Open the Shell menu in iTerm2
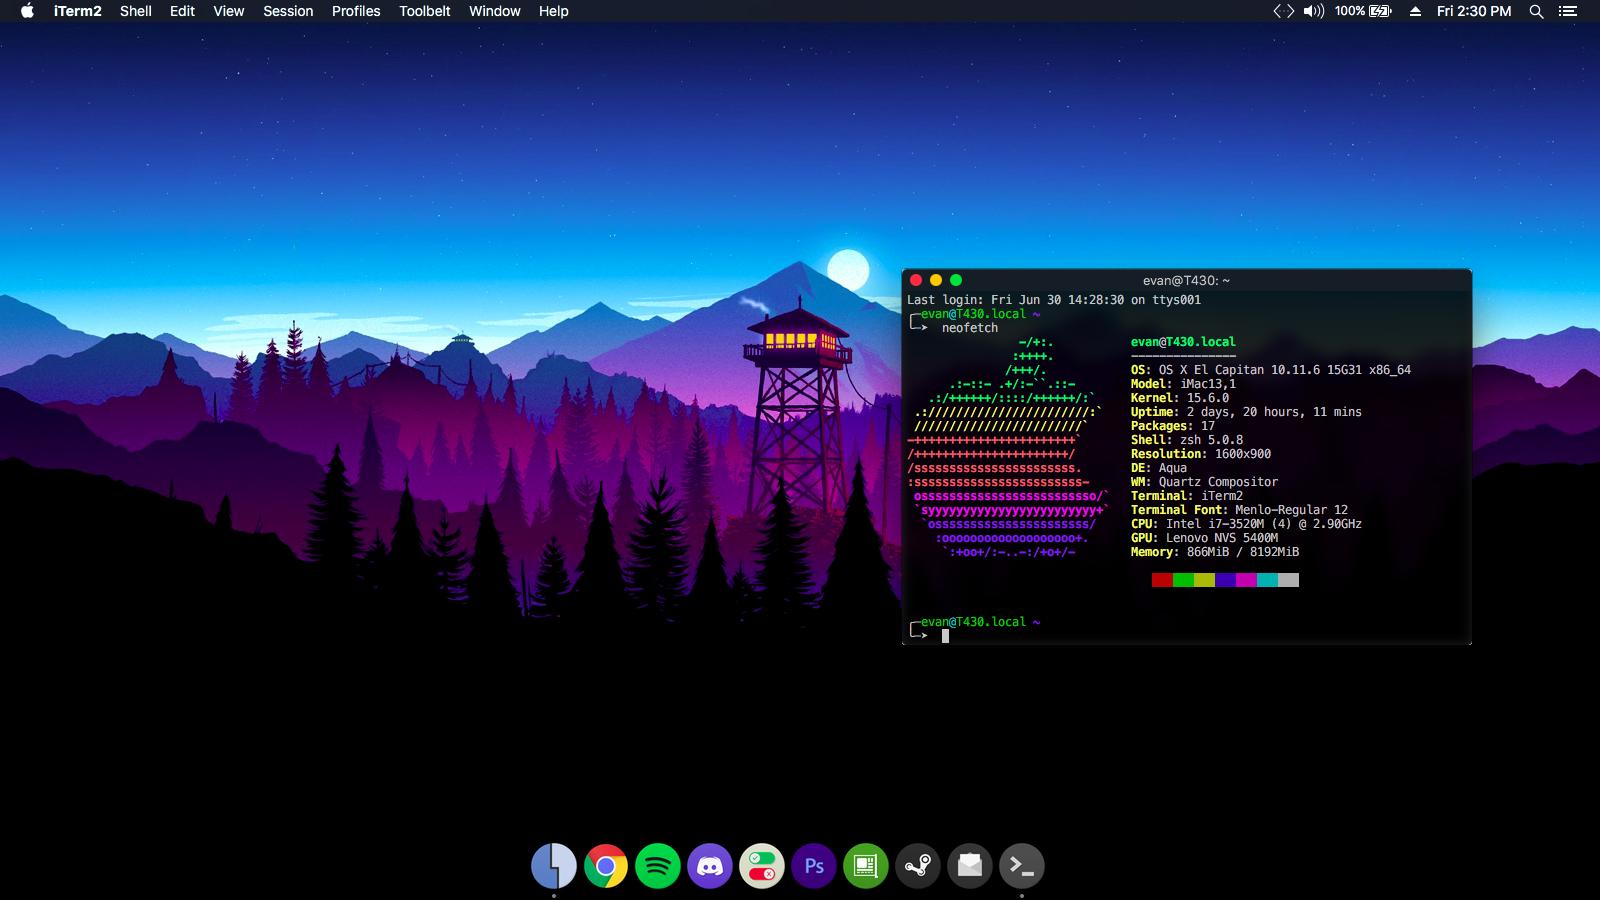This screenshot has width=1600, height=900. click(x=135, y=12)
